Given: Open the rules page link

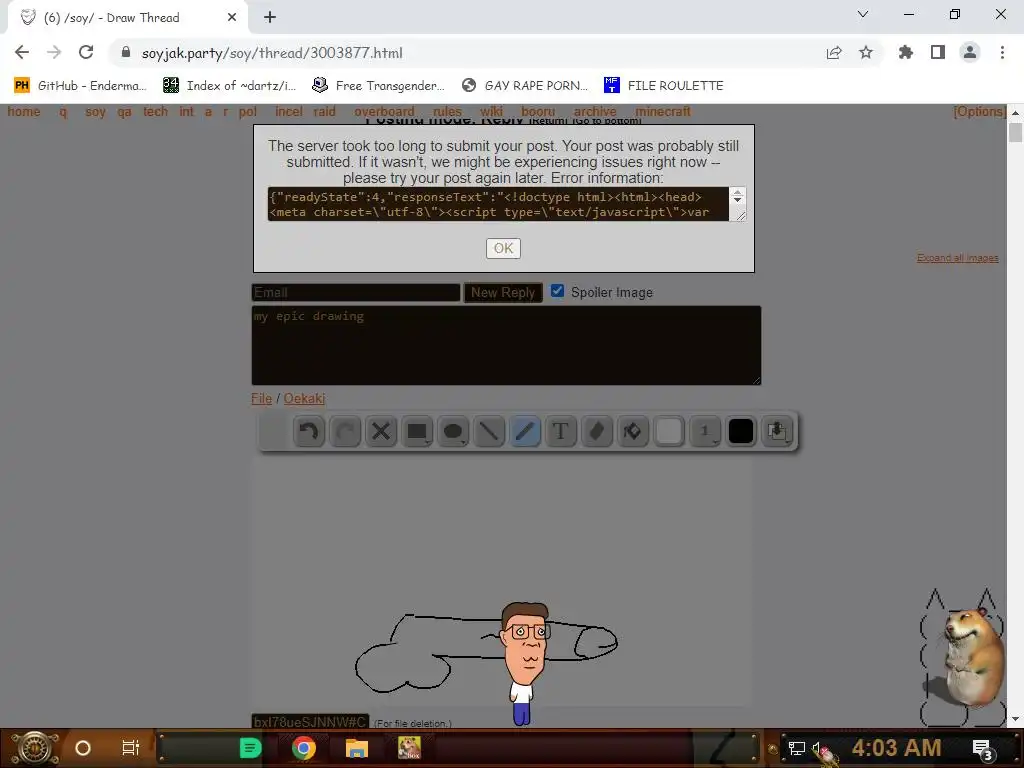Looking at the screenshot, I should coord(447,112).
